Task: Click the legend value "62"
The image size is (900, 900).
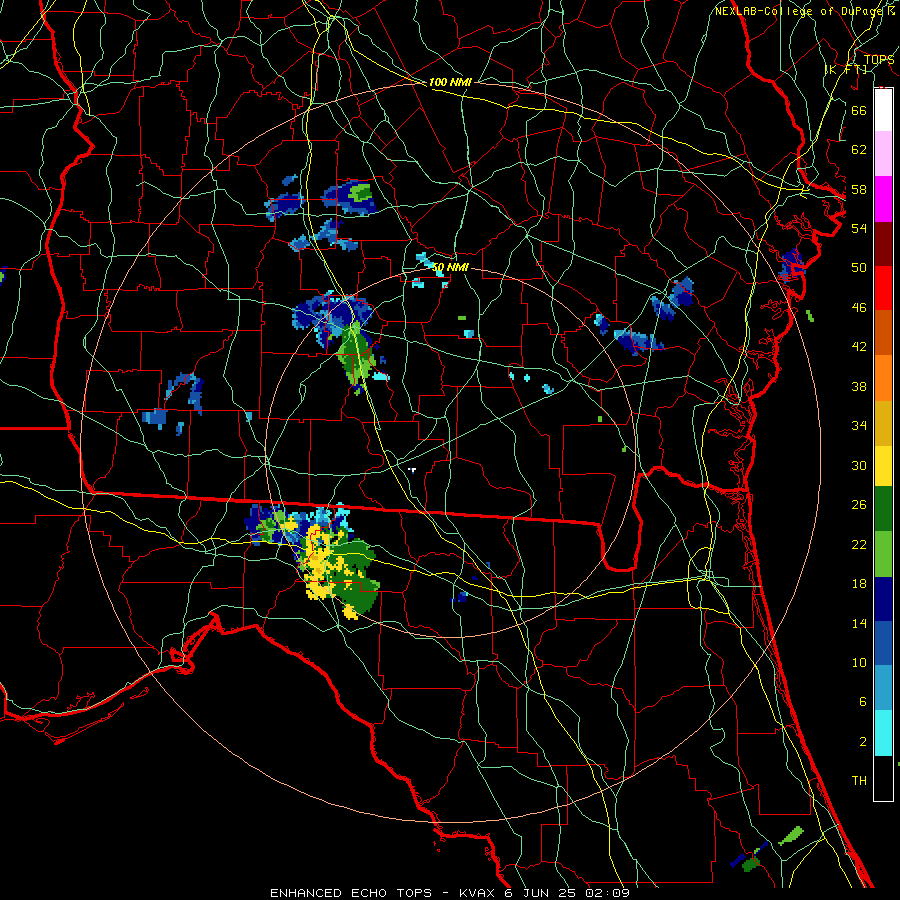Action: (x=859, y=149)
